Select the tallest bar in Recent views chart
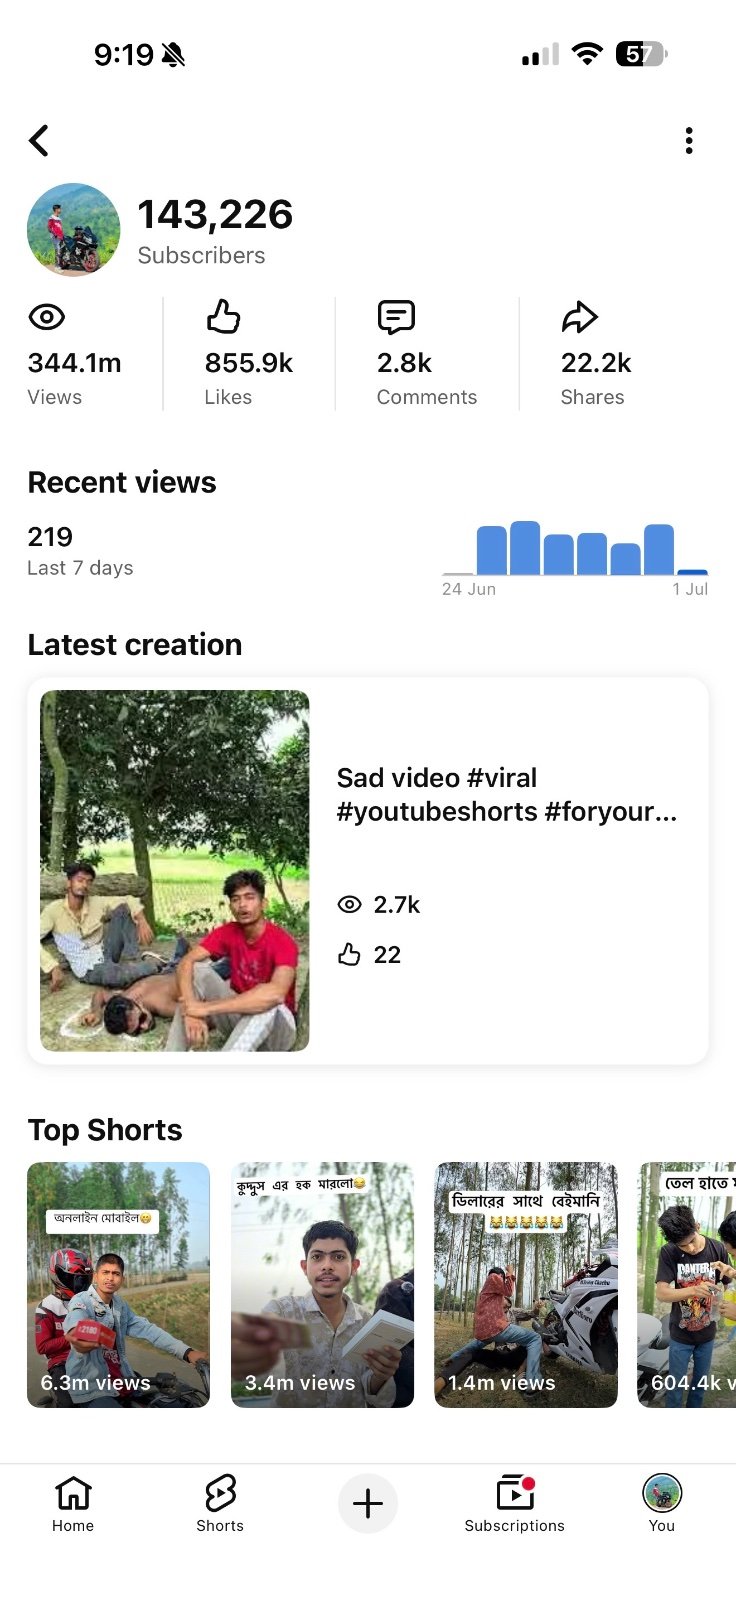 coord(525,548)
